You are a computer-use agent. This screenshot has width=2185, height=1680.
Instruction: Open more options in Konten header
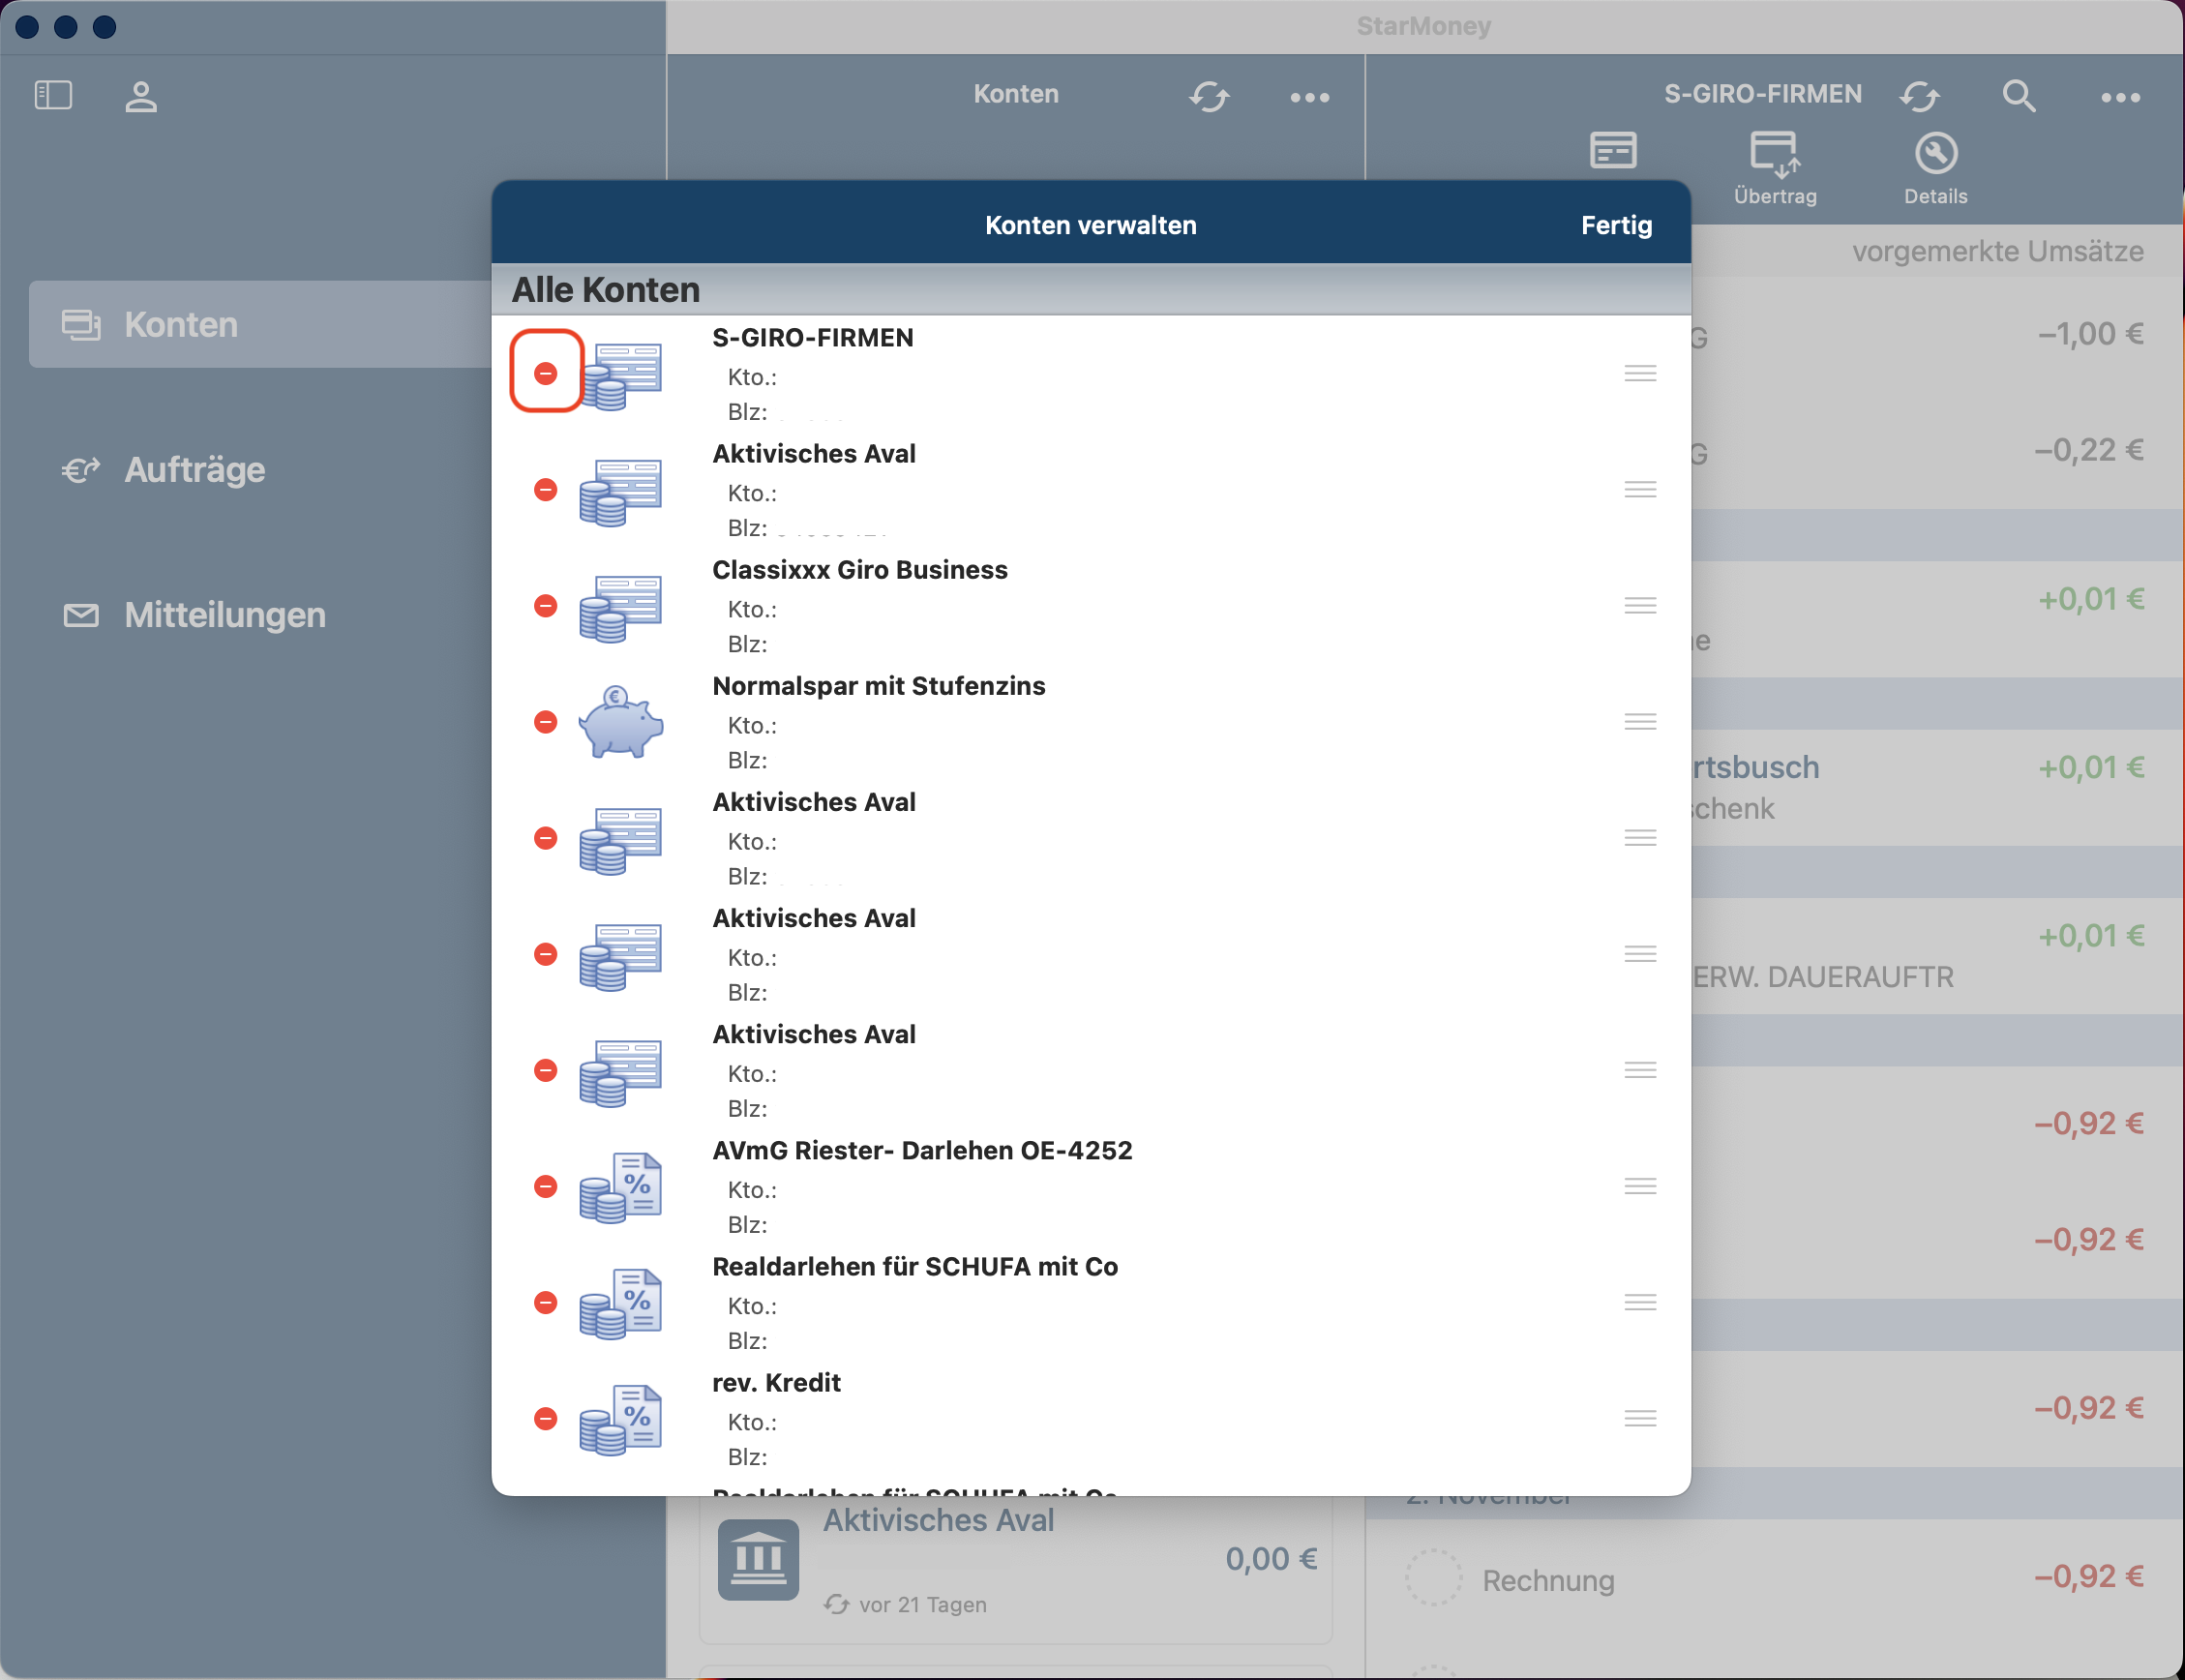tap(1309, 97)
